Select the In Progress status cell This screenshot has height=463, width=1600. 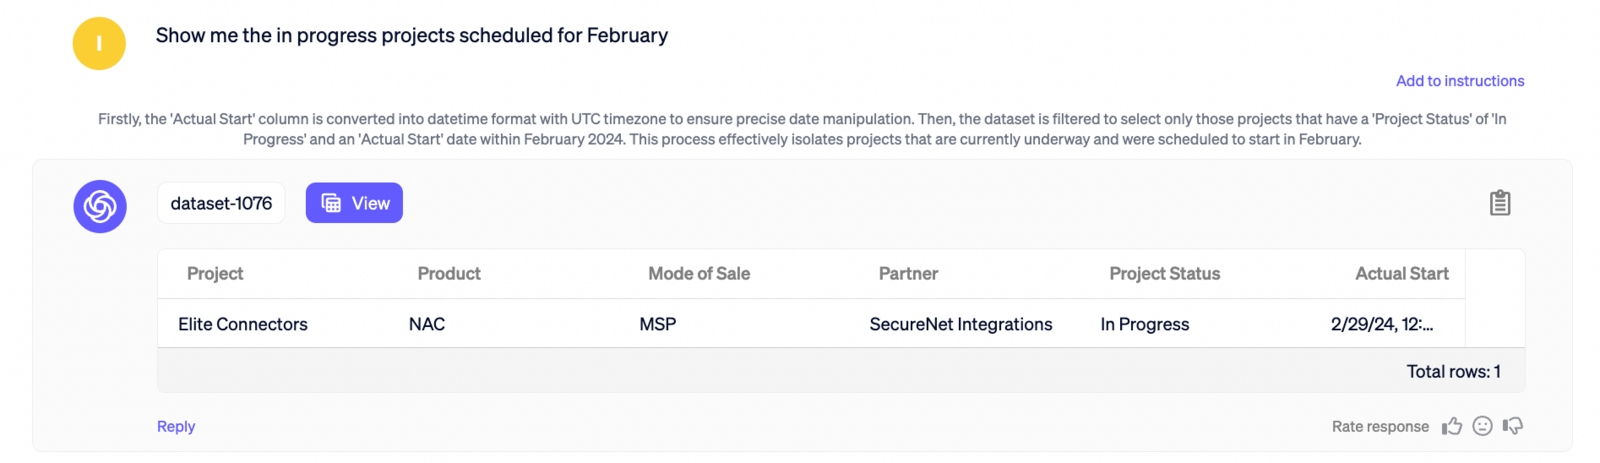(x=1145, y=324)
